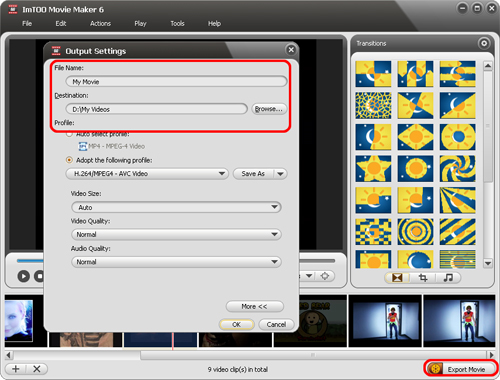Open the Edit menu
The image size is (500, 380).
point(61,23)
